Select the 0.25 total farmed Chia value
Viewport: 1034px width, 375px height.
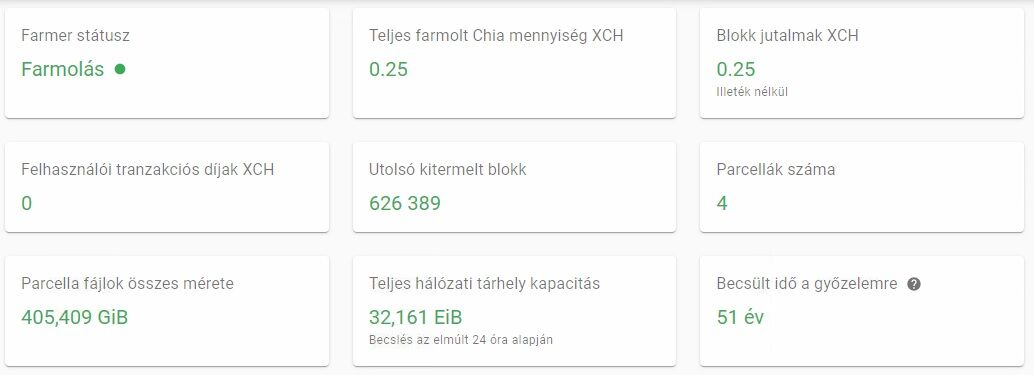388,69
